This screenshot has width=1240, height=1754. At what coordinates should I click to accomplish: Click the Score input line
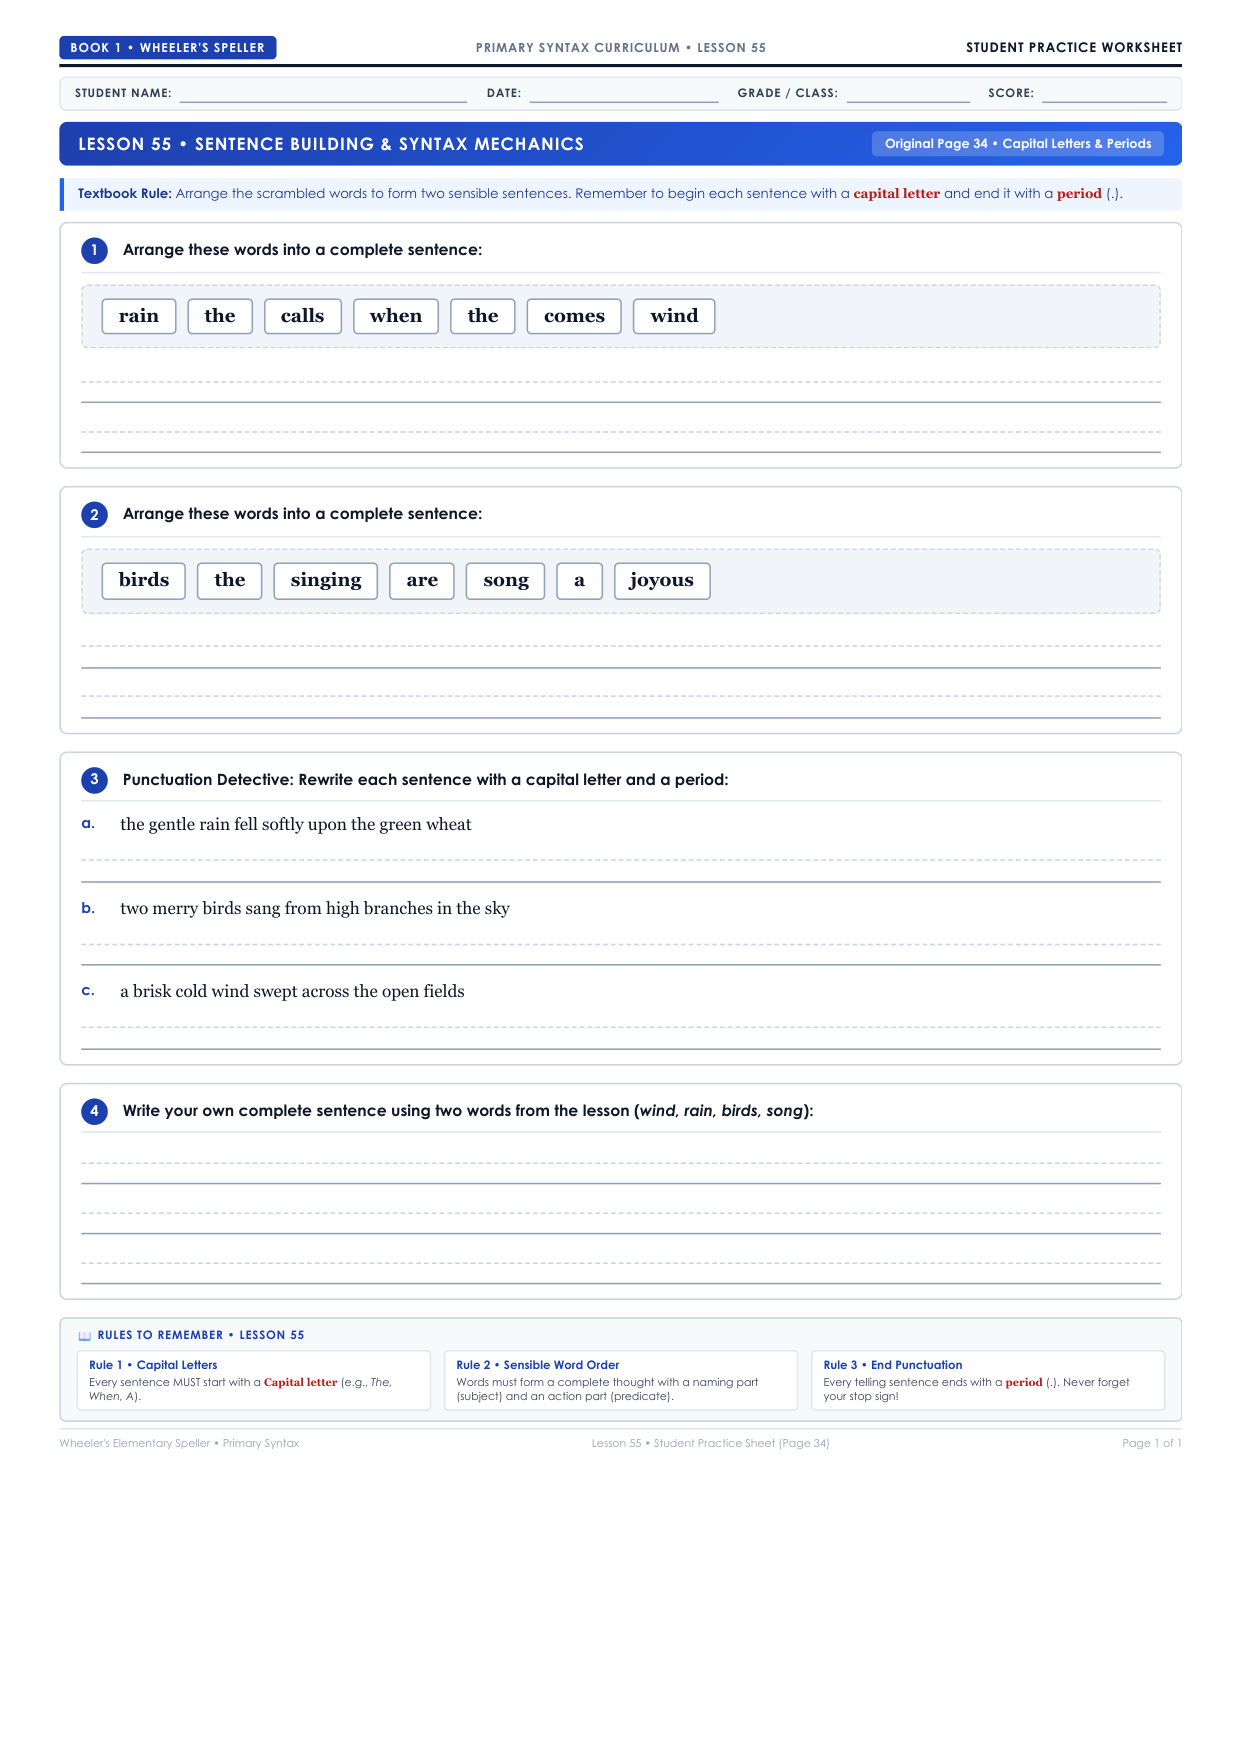[1104, 94]
